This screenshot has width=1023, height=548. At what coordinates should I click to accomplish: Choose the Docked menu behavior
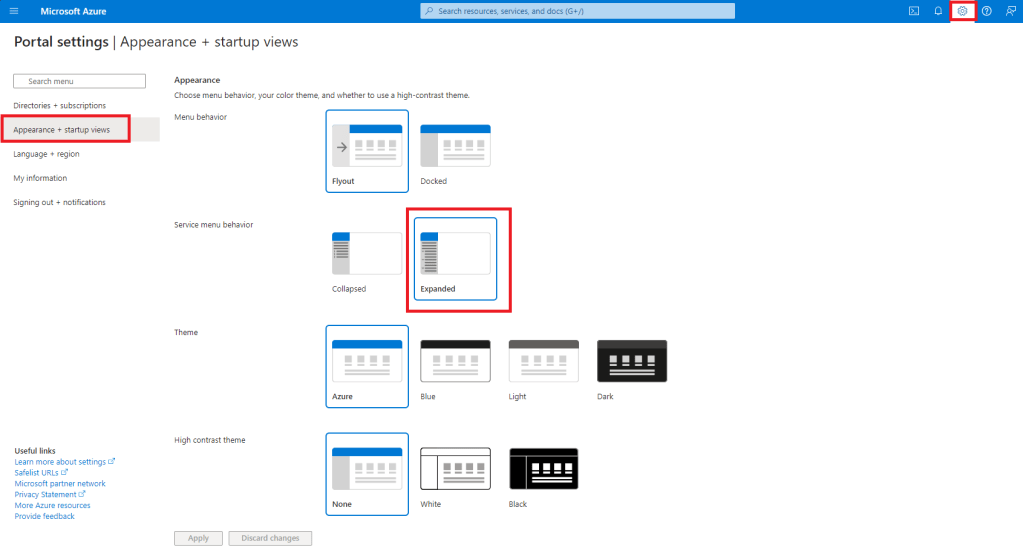tap(455, 150)
